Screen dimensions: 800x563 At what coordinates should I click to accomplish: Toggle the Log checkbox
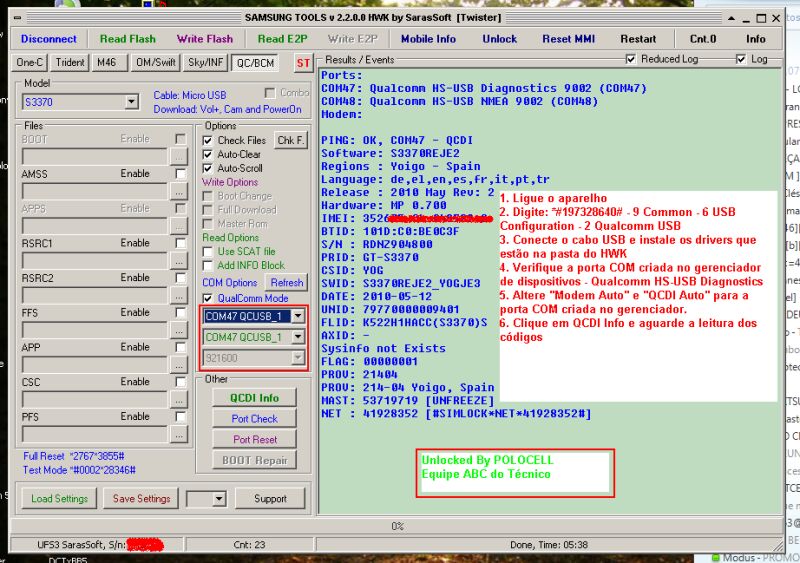(x=741, y=59)
